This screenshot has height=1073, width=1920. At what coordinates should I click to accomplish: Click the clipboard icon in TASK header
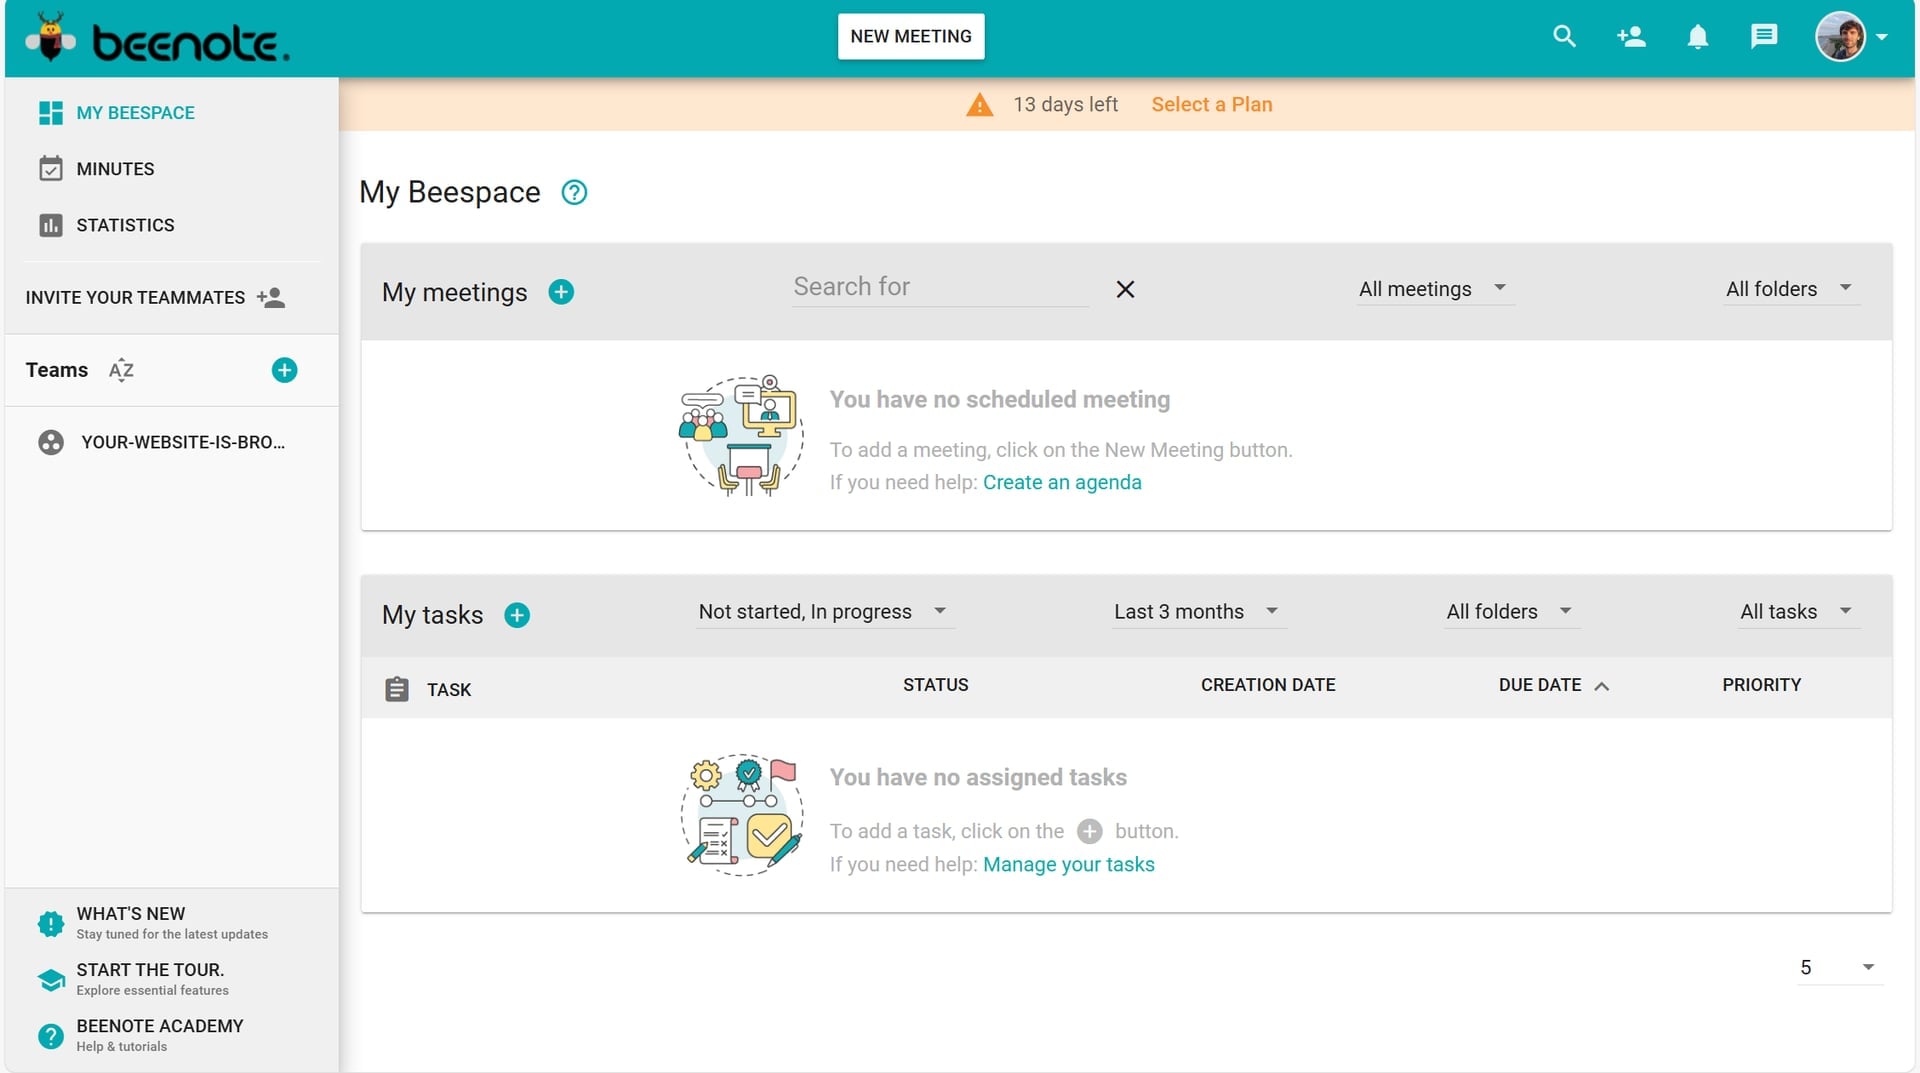[397, 689]
